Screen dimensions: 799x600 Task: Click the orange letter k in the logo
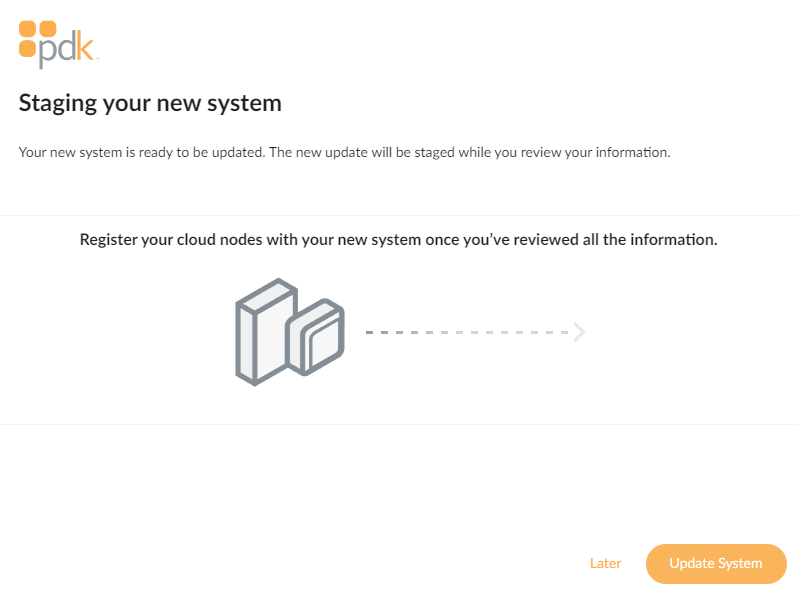85,46
